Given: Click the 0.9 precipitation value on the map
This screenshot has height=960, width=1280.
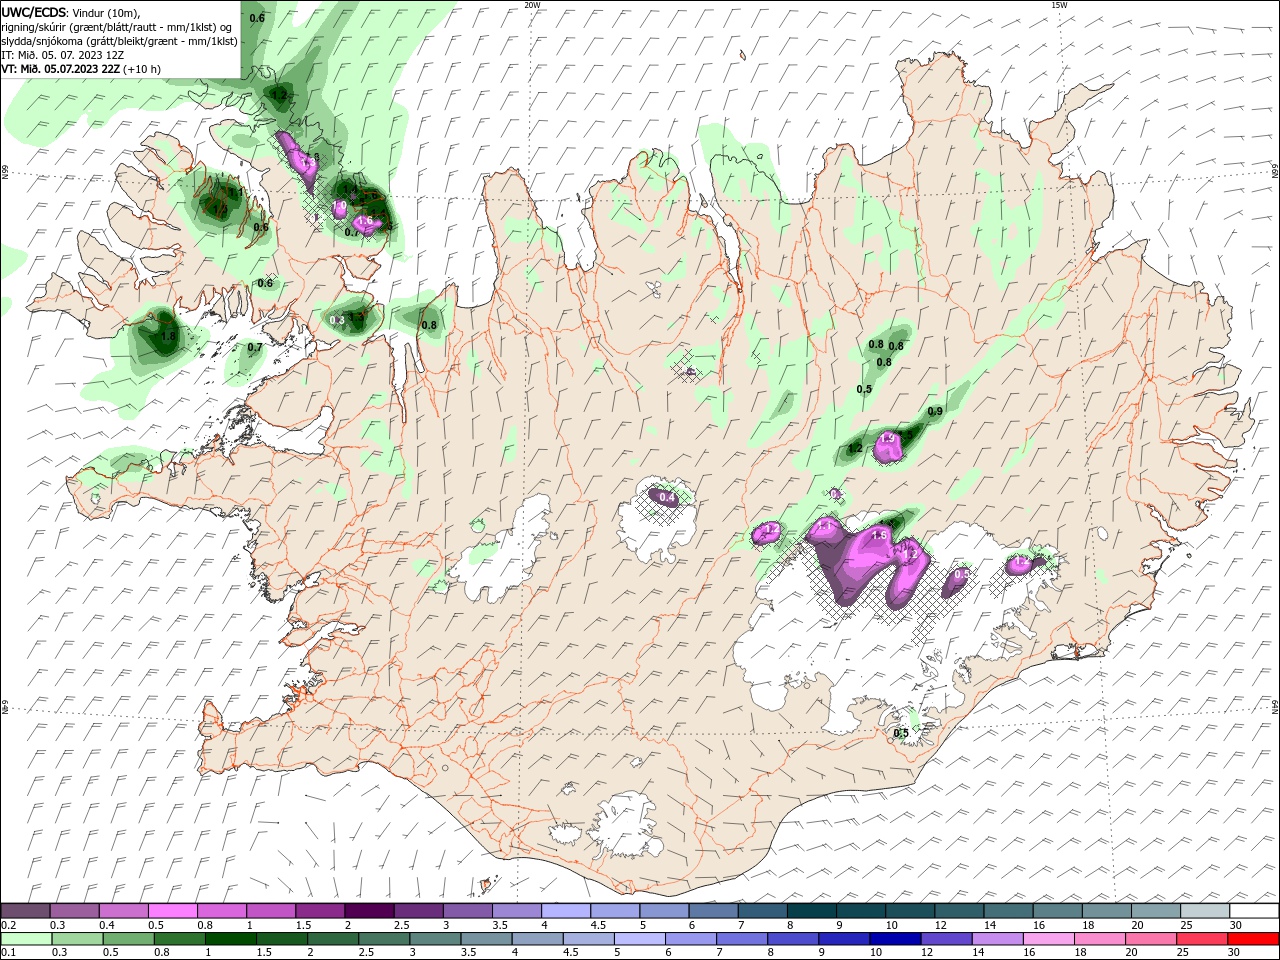Looking at the screenshot, I should pyautogui.click(x=935, y=411).
